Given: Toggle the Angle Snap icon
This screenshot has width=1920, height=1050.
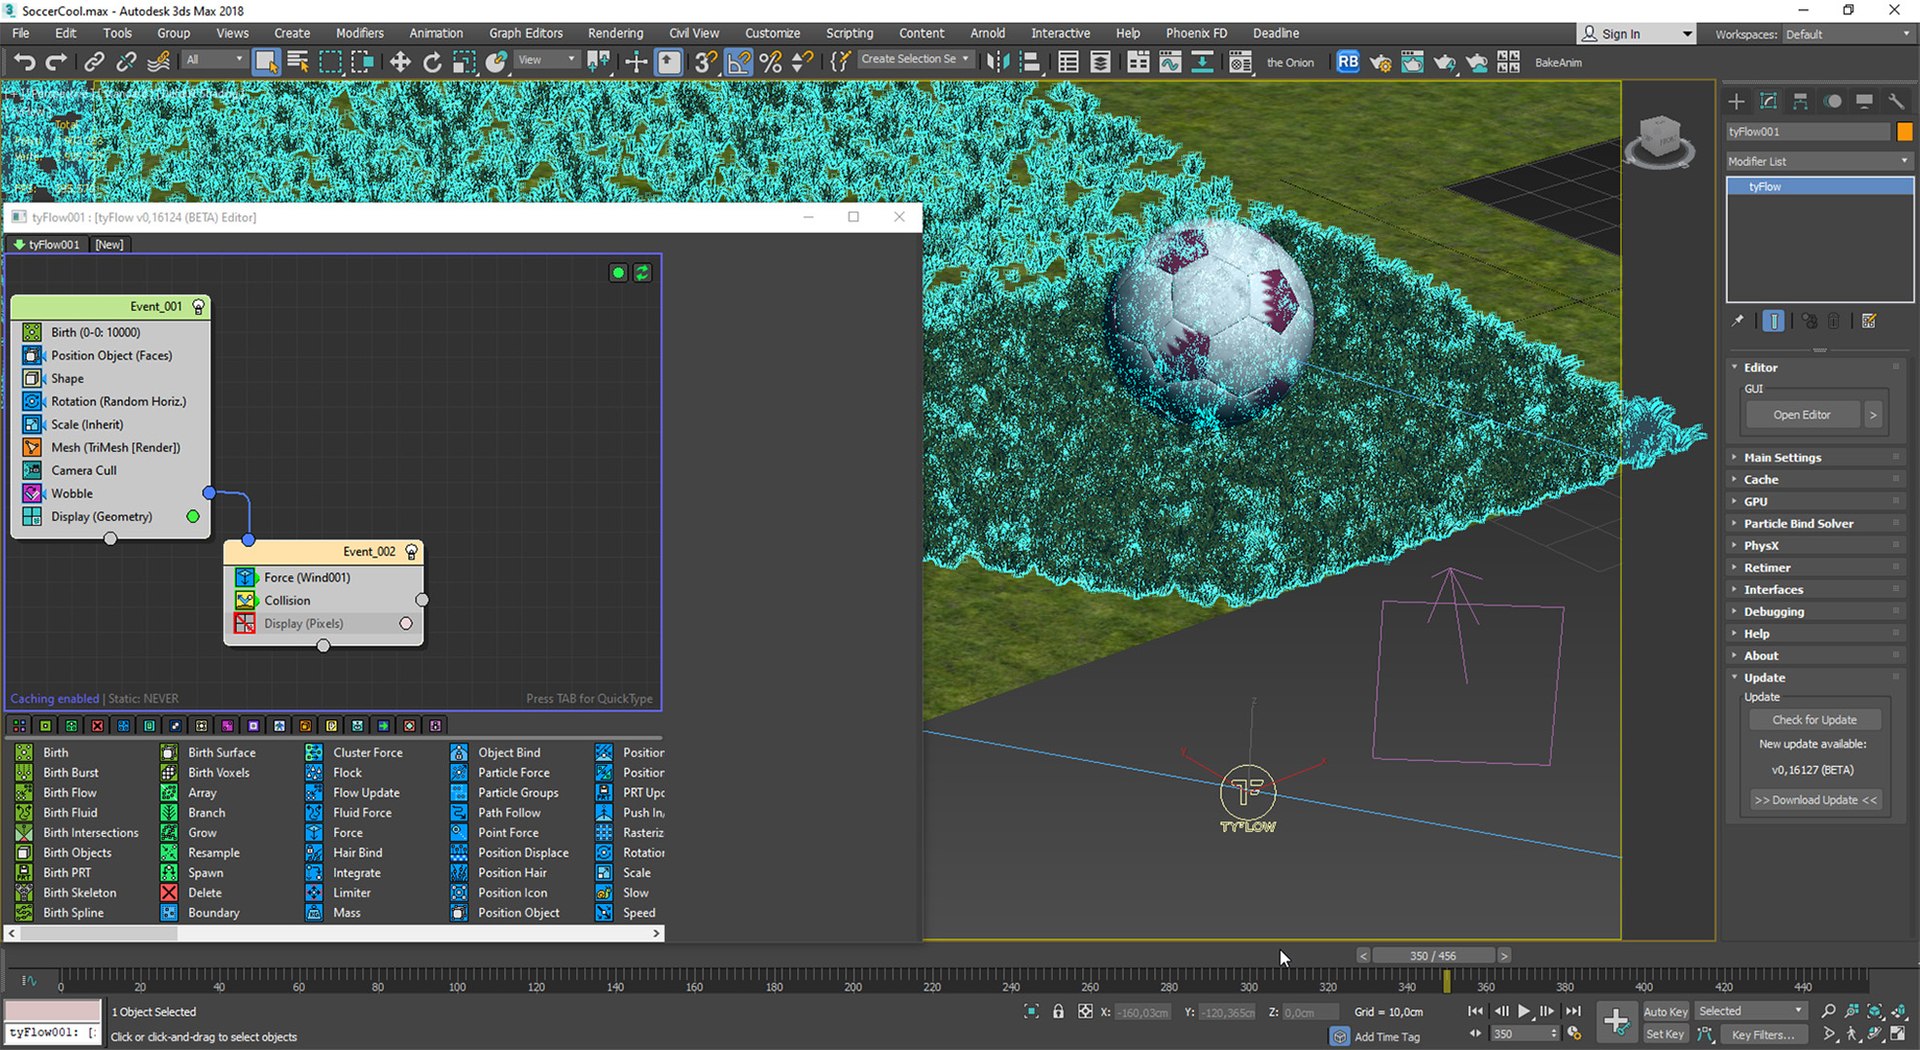Looking at the screenshot, I should [x=738, y=62].
